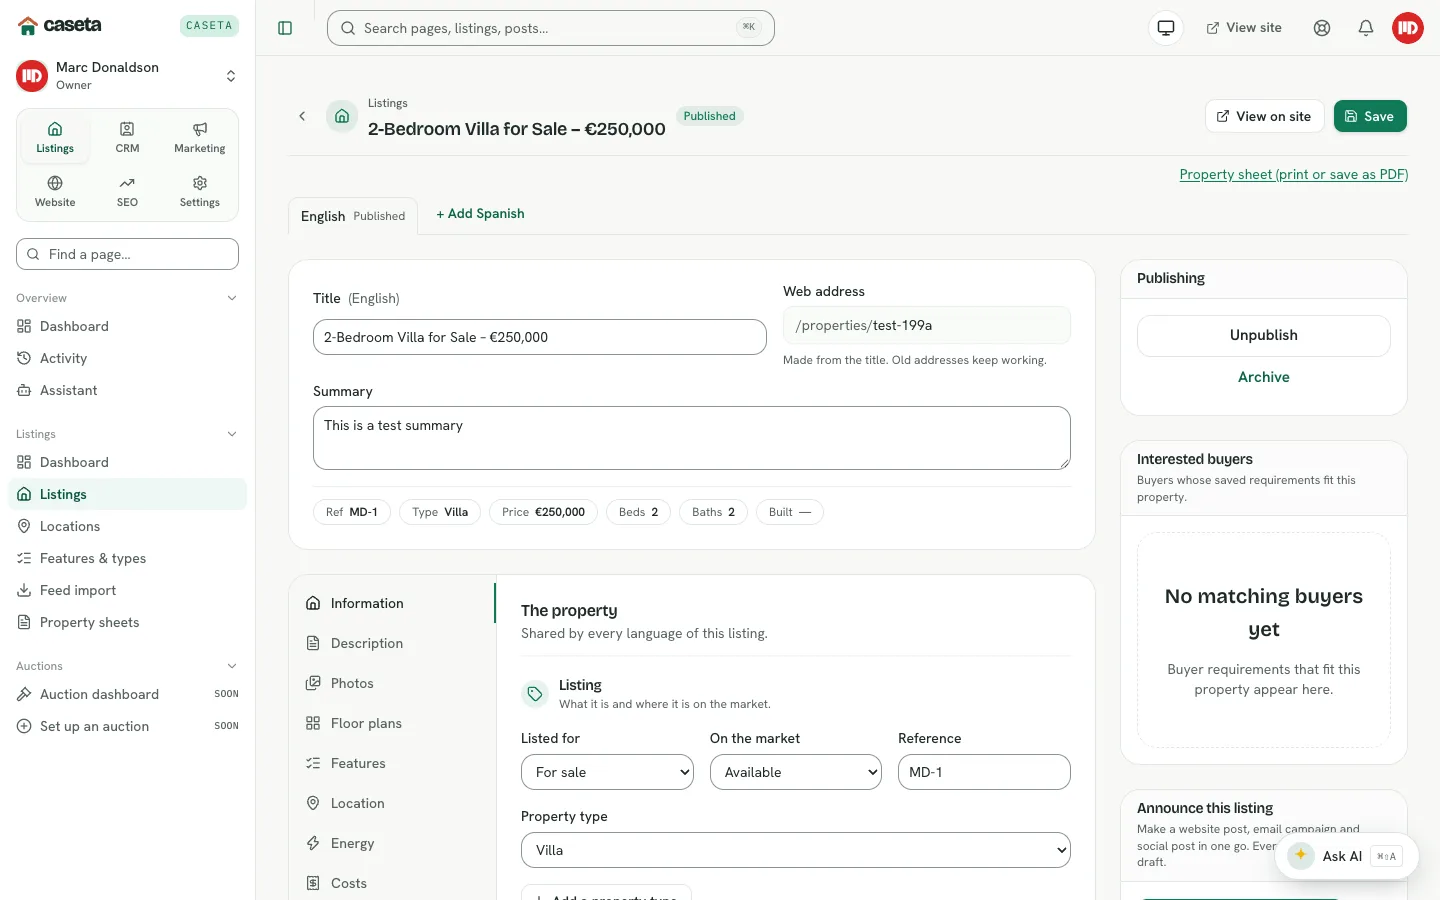Image resolution: width=1440 pixels, height=900 pixels.
Task: Open the Website module
Action: point(55,192)
